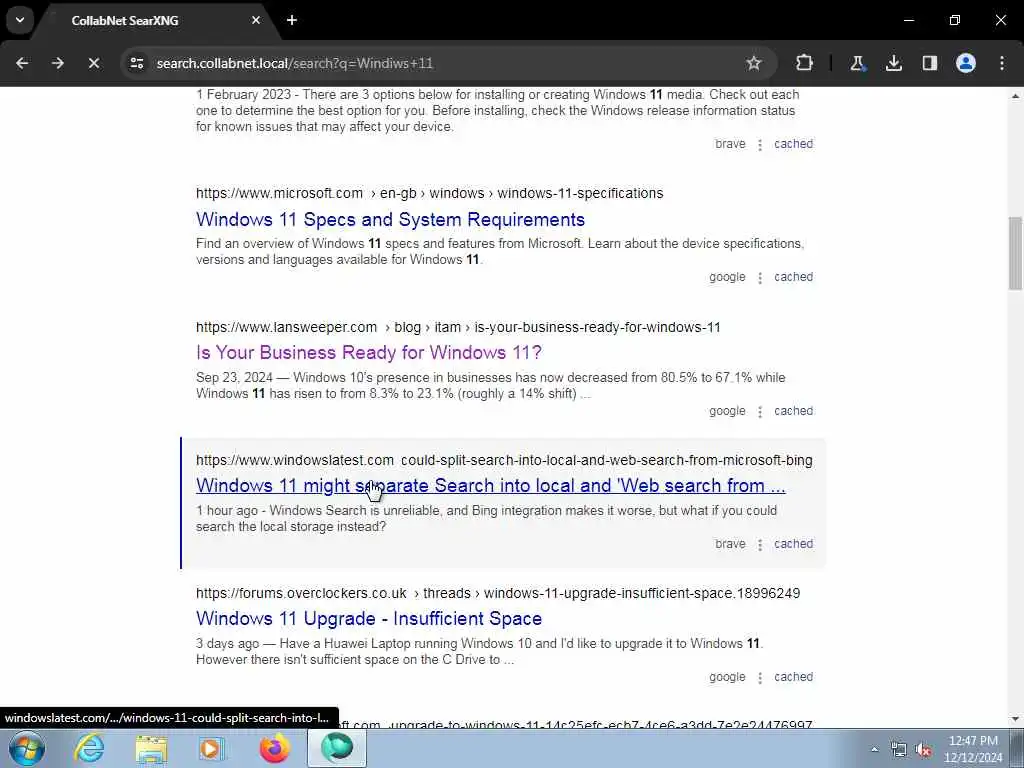Expand options dots for lansweeper result
This screenshot has height=768, width=1024.
pos(760,412)
